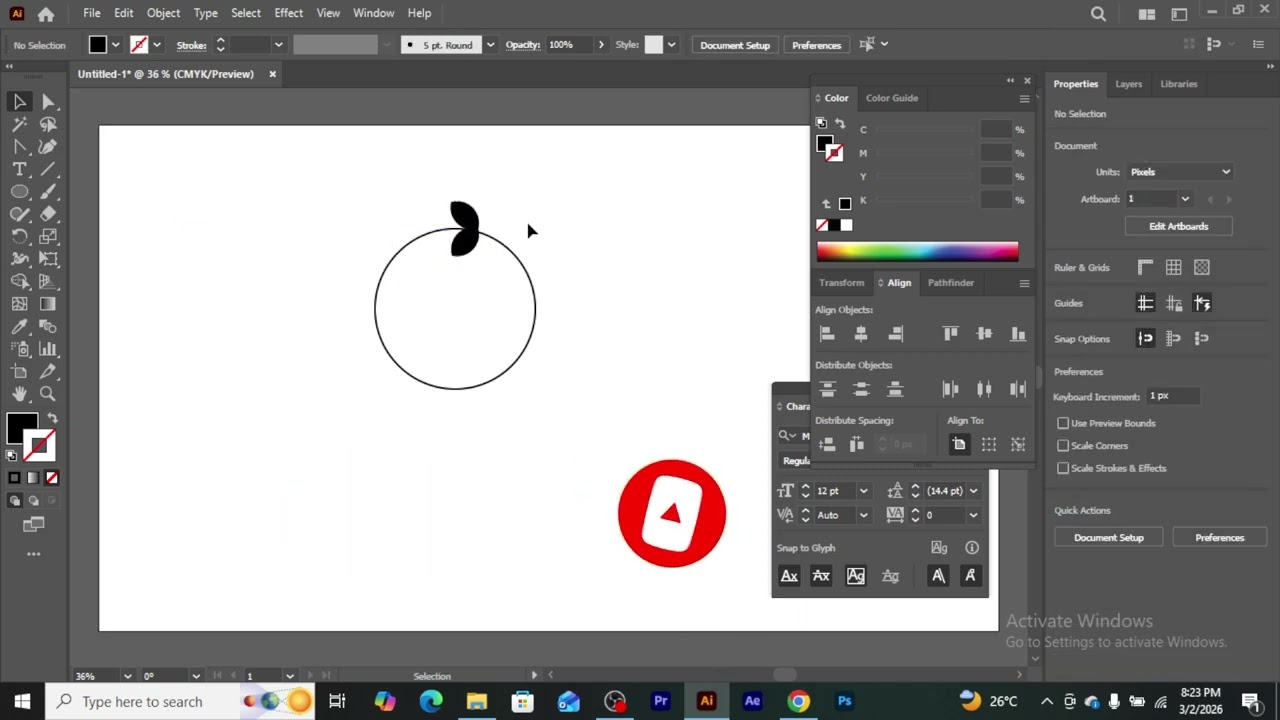Viewport: 1280px width, 720px height.
Task: Switch to the Color Guide tab
Action: click(x=892, y=98)
